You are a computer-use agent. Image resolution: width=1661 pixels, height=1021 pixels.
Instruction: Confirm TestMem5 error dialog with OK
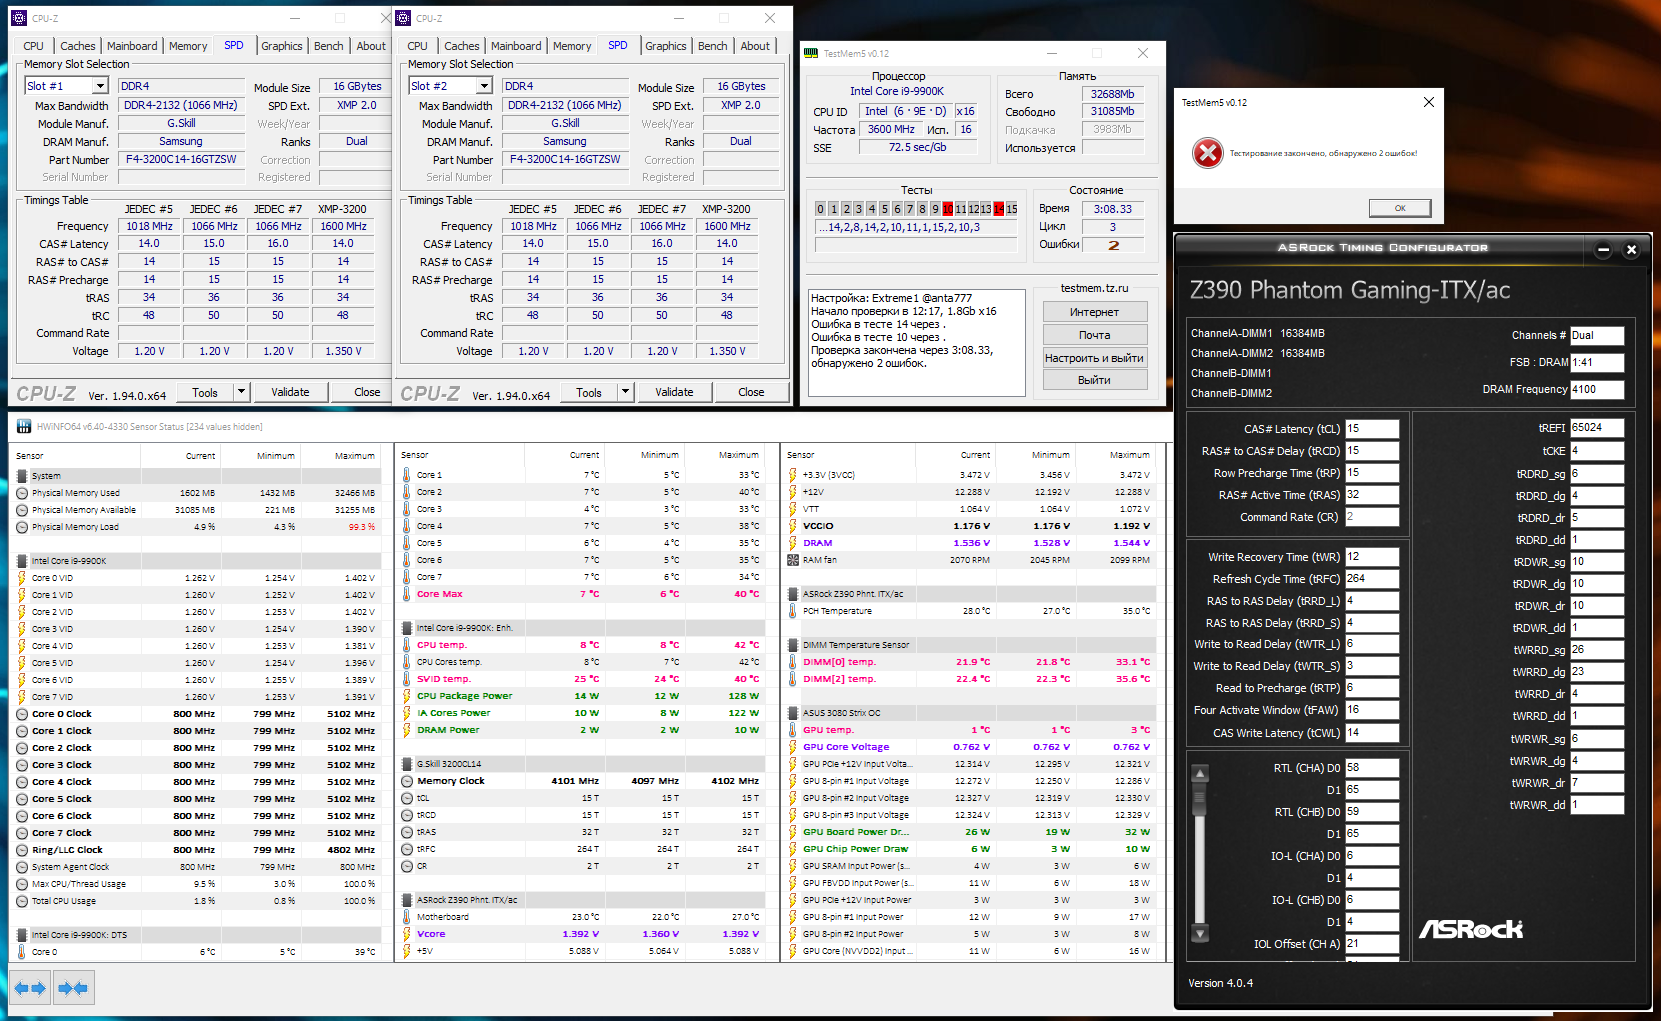click(1400, 208)
